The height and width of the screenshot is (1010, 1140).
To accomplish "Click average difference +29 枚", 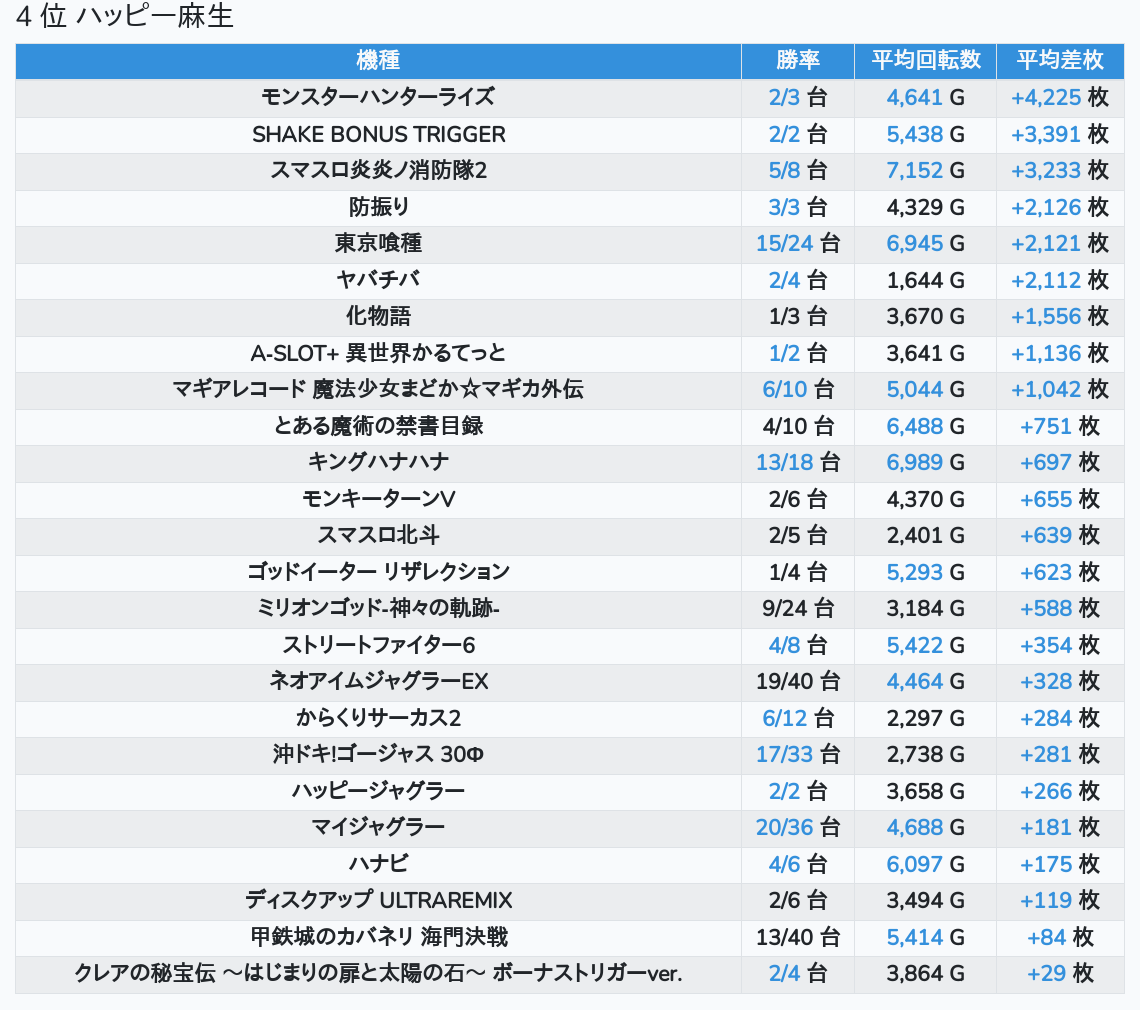I will pyautogui.click(x=1060, y=974).
